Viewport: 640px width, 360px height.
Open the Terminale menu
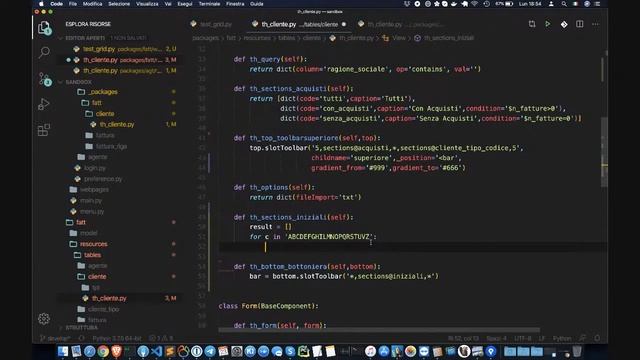coord(209,4)
